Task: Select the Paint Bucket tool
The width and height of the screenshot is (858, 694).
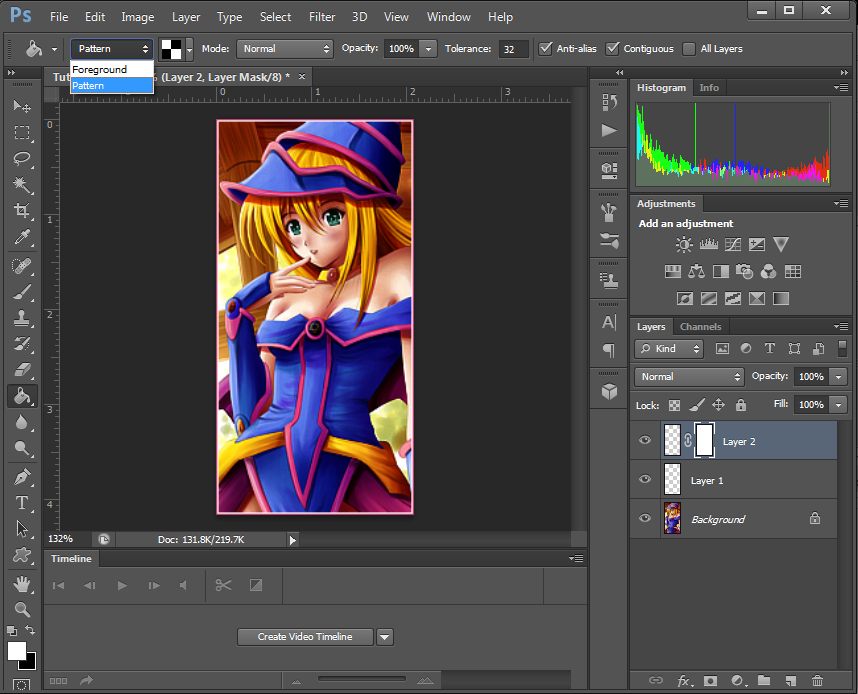Action: [x=22, y=396]
